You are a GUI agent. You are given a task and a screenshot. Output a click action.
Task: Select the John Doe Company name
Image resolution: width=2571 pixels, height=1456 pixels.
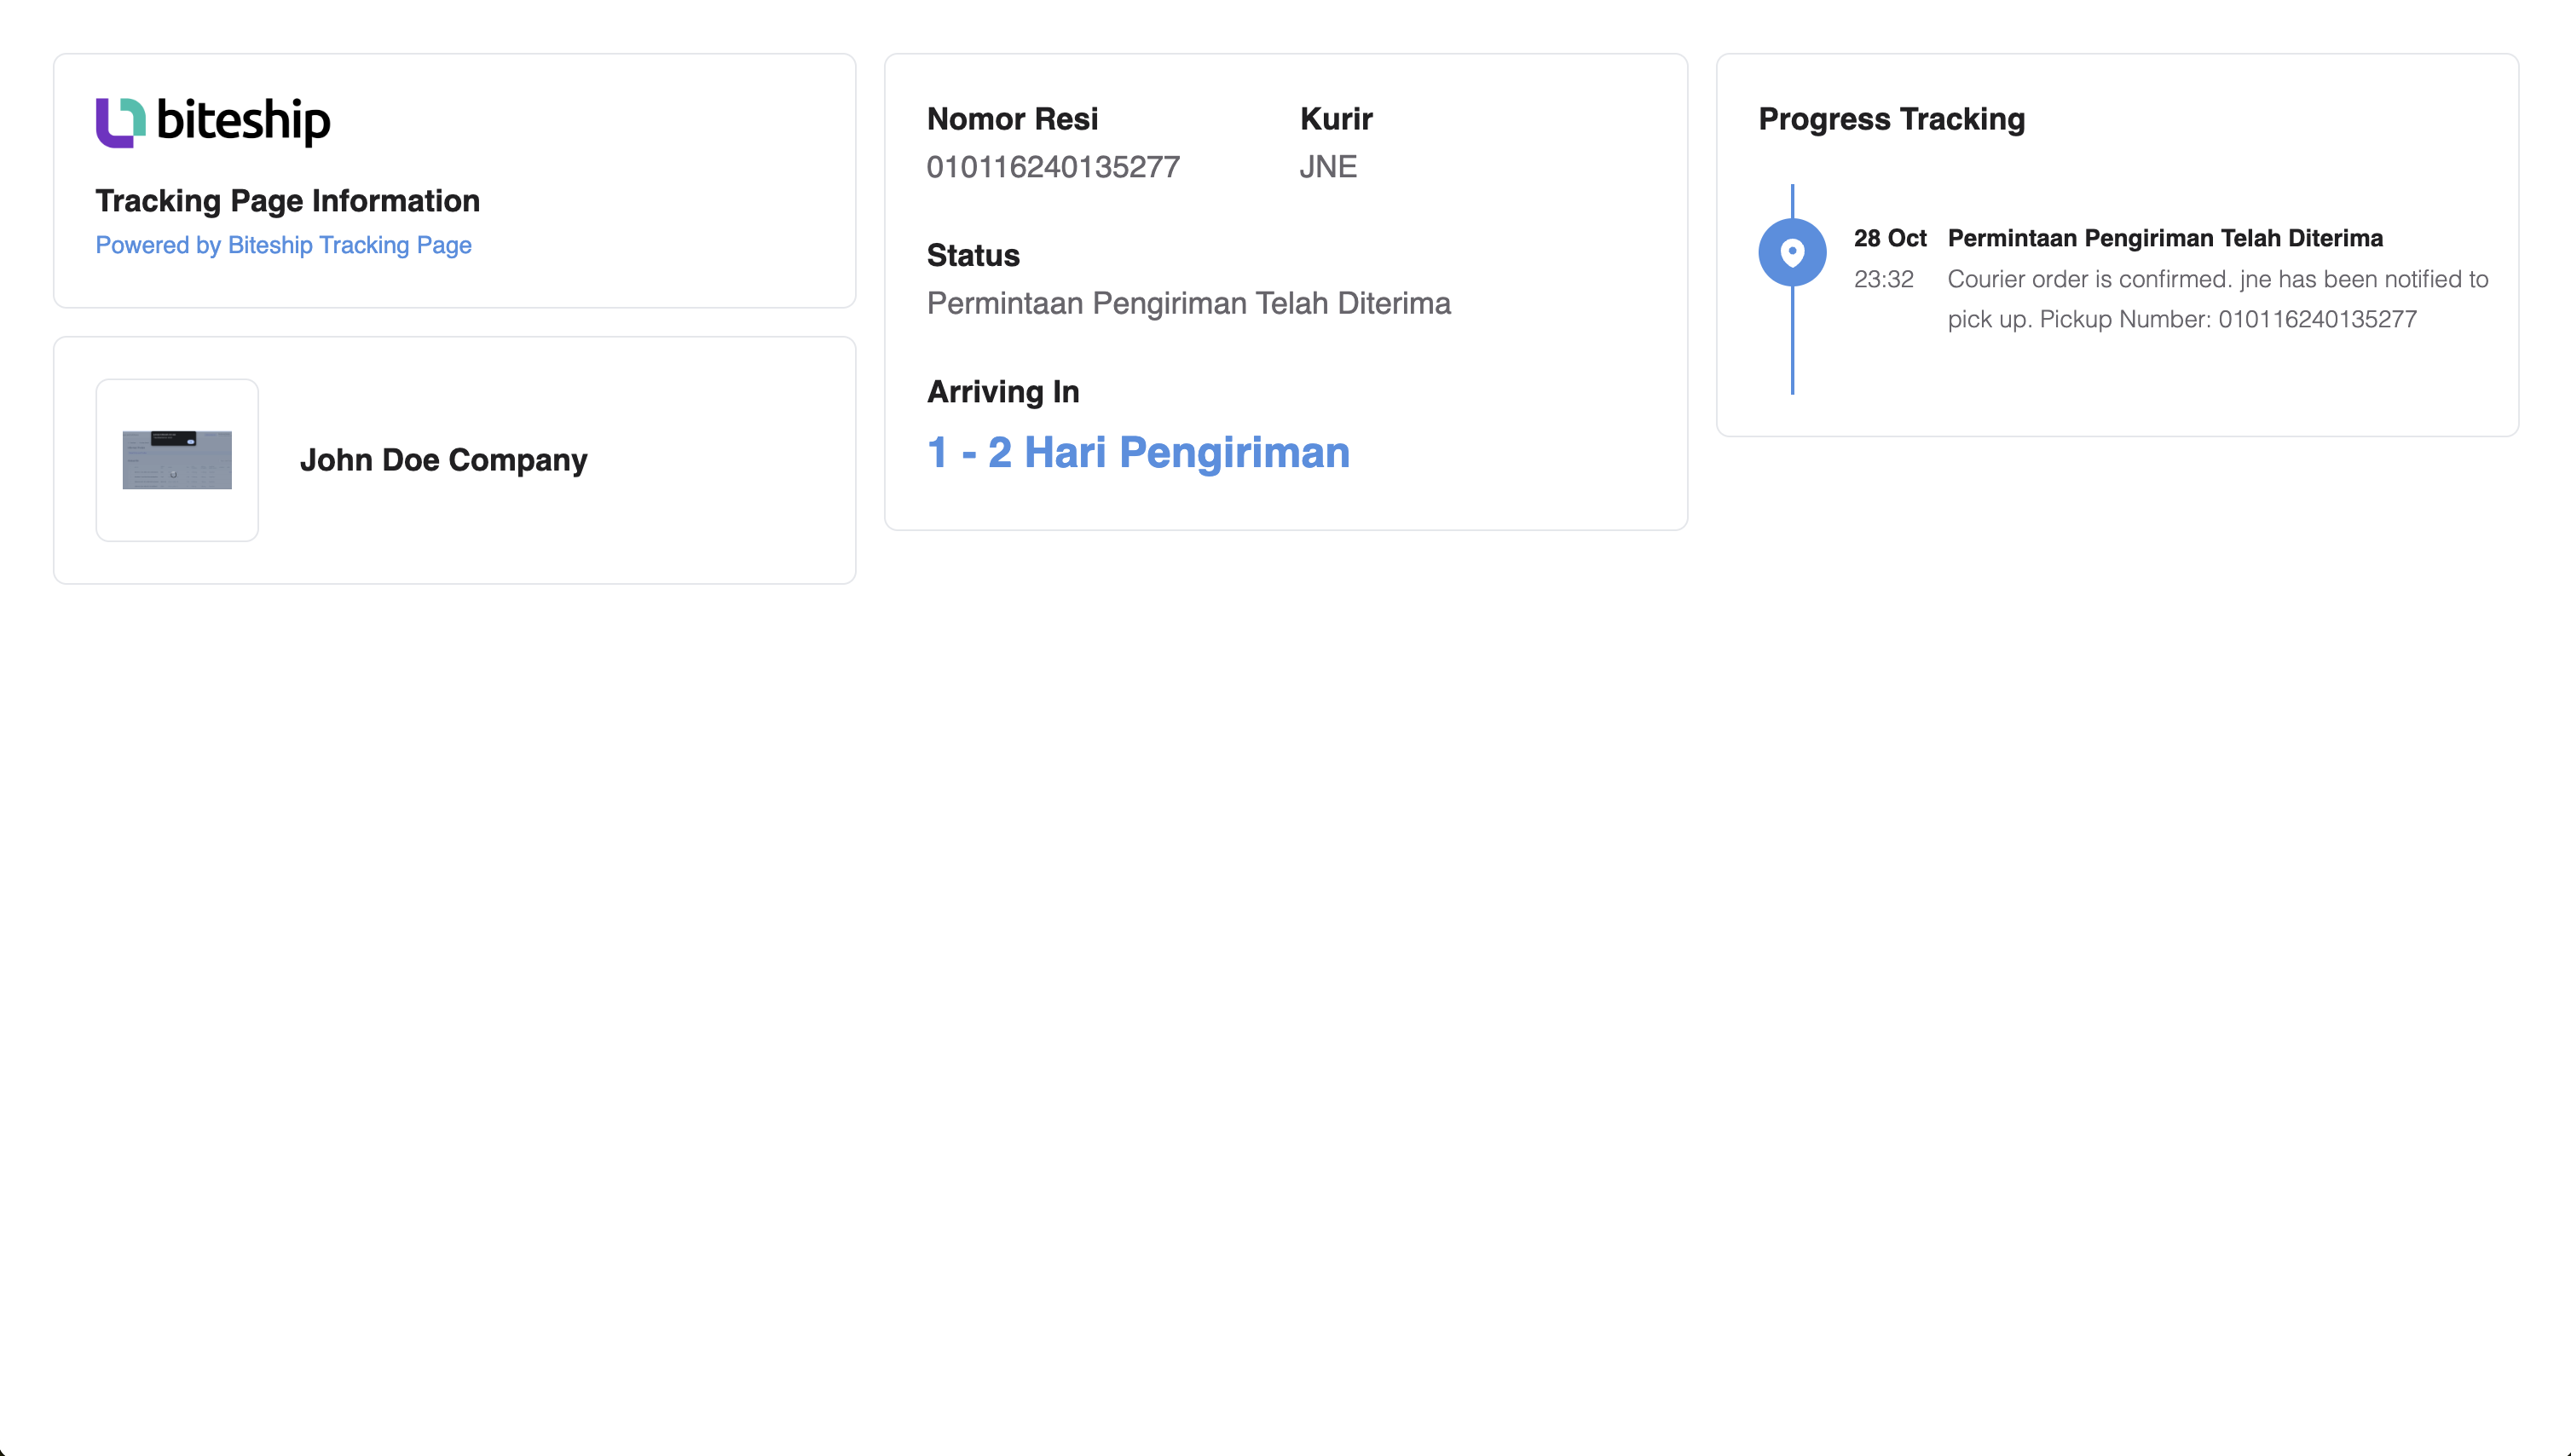pyautogui.click(x=443, y=460)
